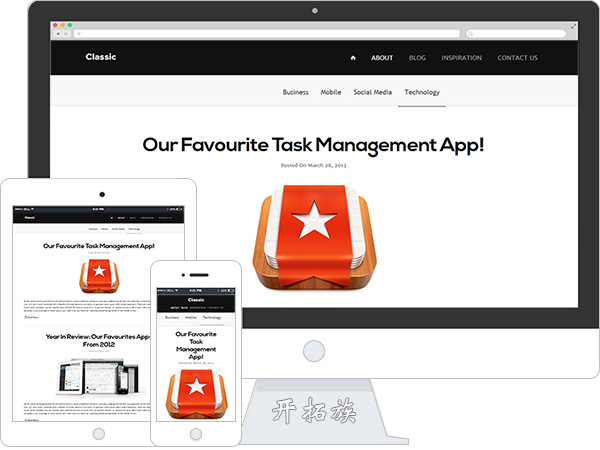Click the home icon in the desktop navbar
Image resolution: width=600 pixels, height=450 pixels.
pyautogui.click(x=353, y=58)
